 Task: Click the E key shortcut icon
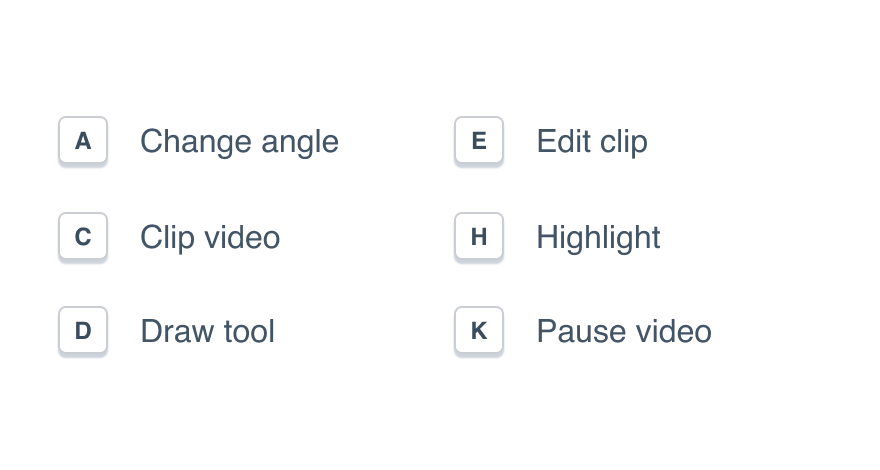pos(479,141)
